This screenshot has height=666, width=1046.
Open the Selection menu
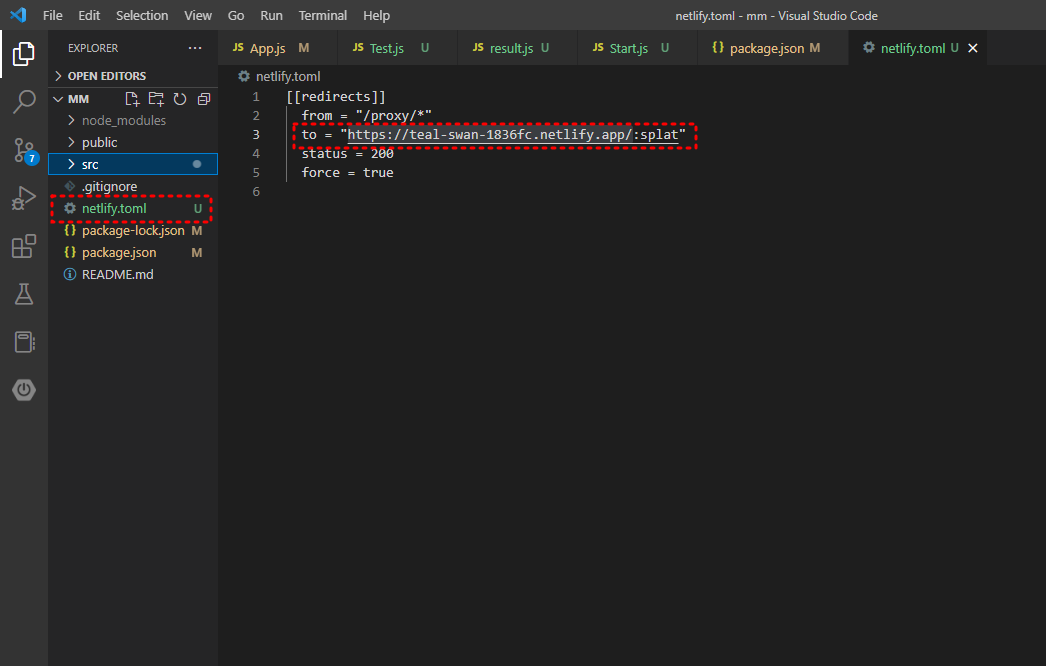click(x=142, y=15)
